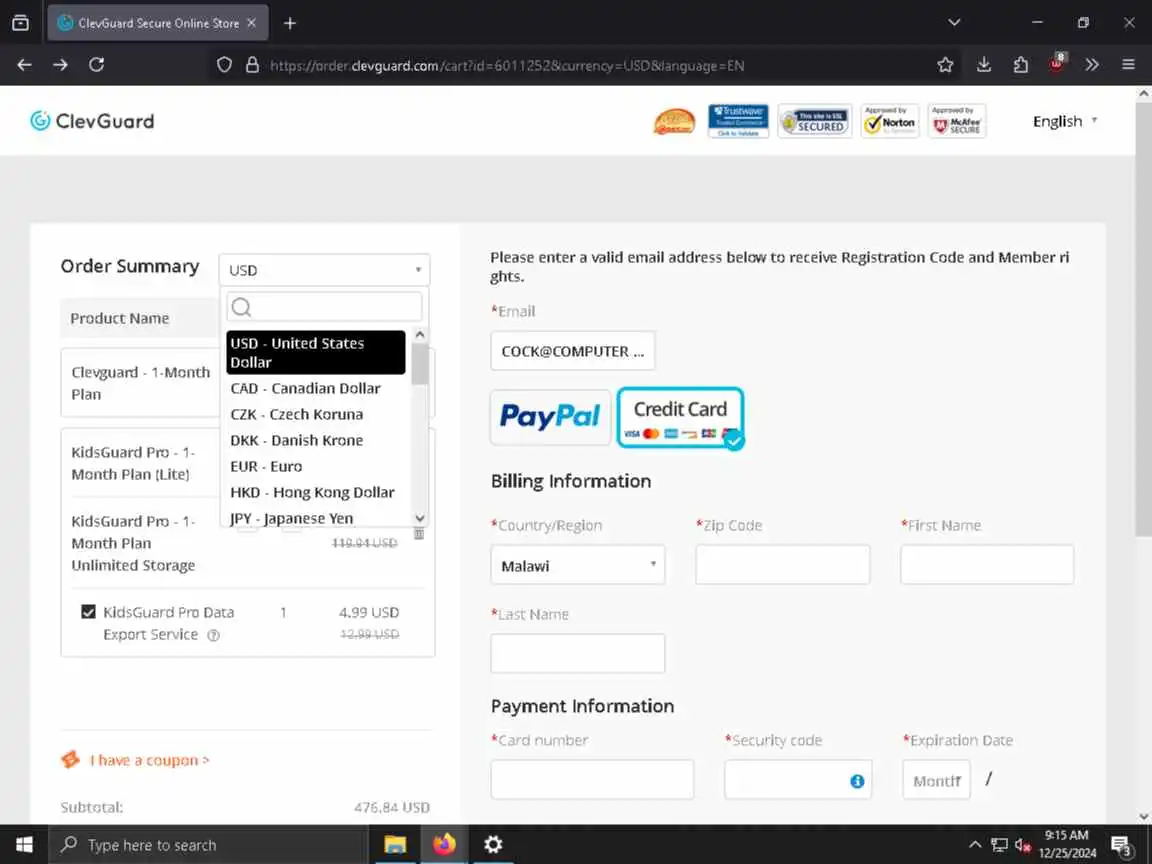Image resolution: width=1152 pixels, height=864 pixels.
Task: Go forward with the browser forward arrow
Action: pyautogui.click(x=60, y=65)
